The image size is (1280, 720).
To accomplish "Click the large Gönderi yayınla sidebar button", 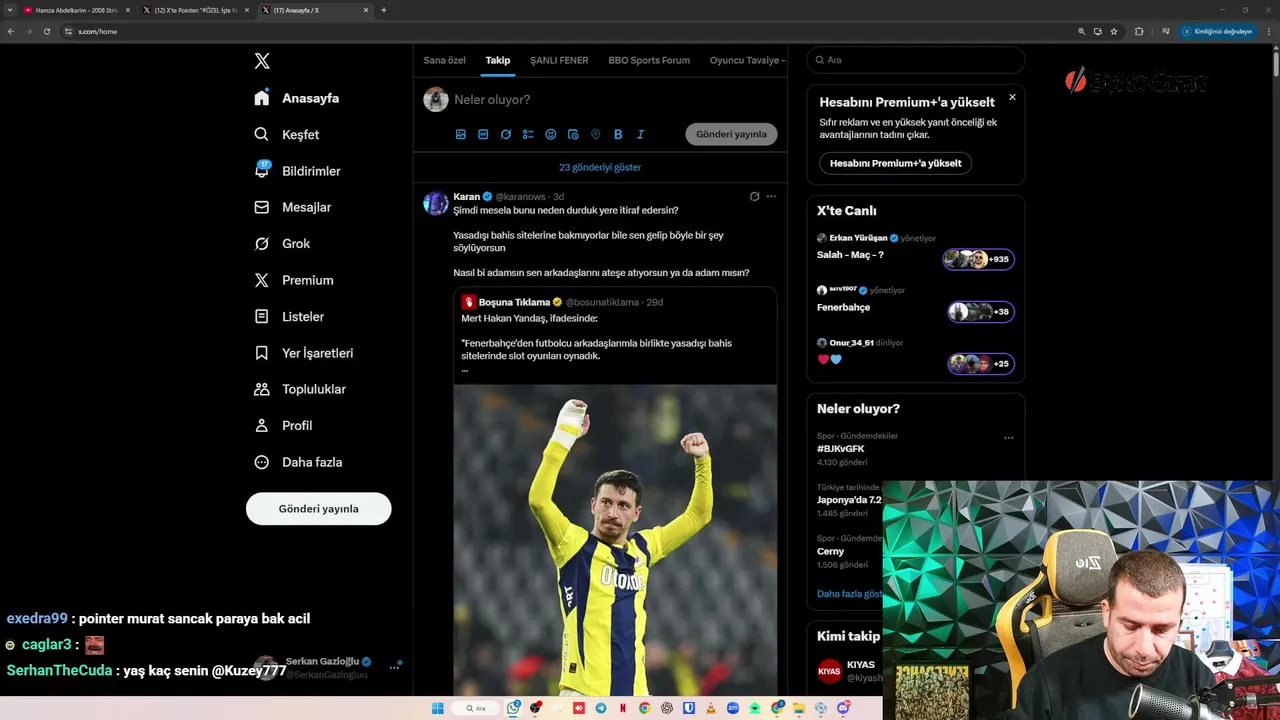I will coord(318,508).
